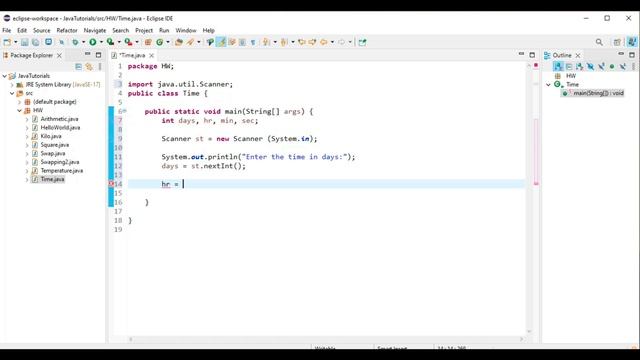Open the Refactor menu
This screenshot has width=640, height=360.
tap(67, 31)
